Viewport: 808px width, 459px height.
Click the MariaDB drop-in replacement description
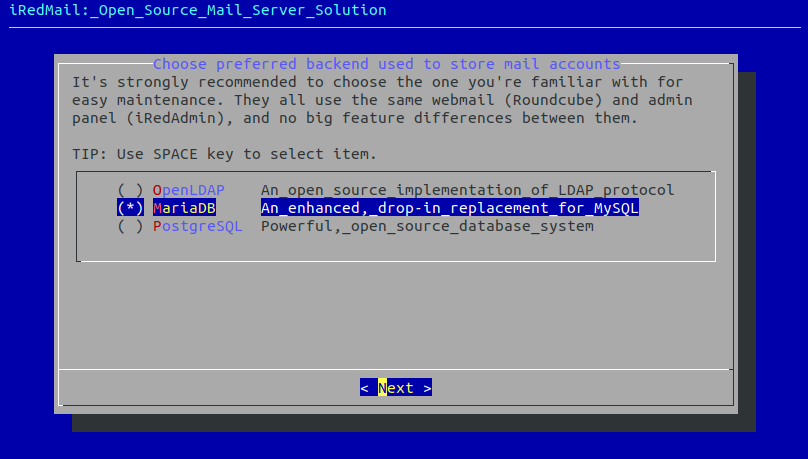[x=449, y=208]
